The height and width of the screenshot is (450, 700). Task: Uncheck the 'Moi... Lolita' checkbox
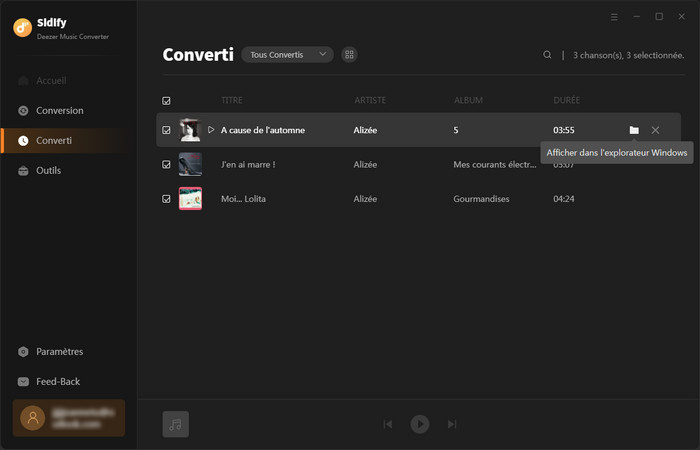point(166,199)
